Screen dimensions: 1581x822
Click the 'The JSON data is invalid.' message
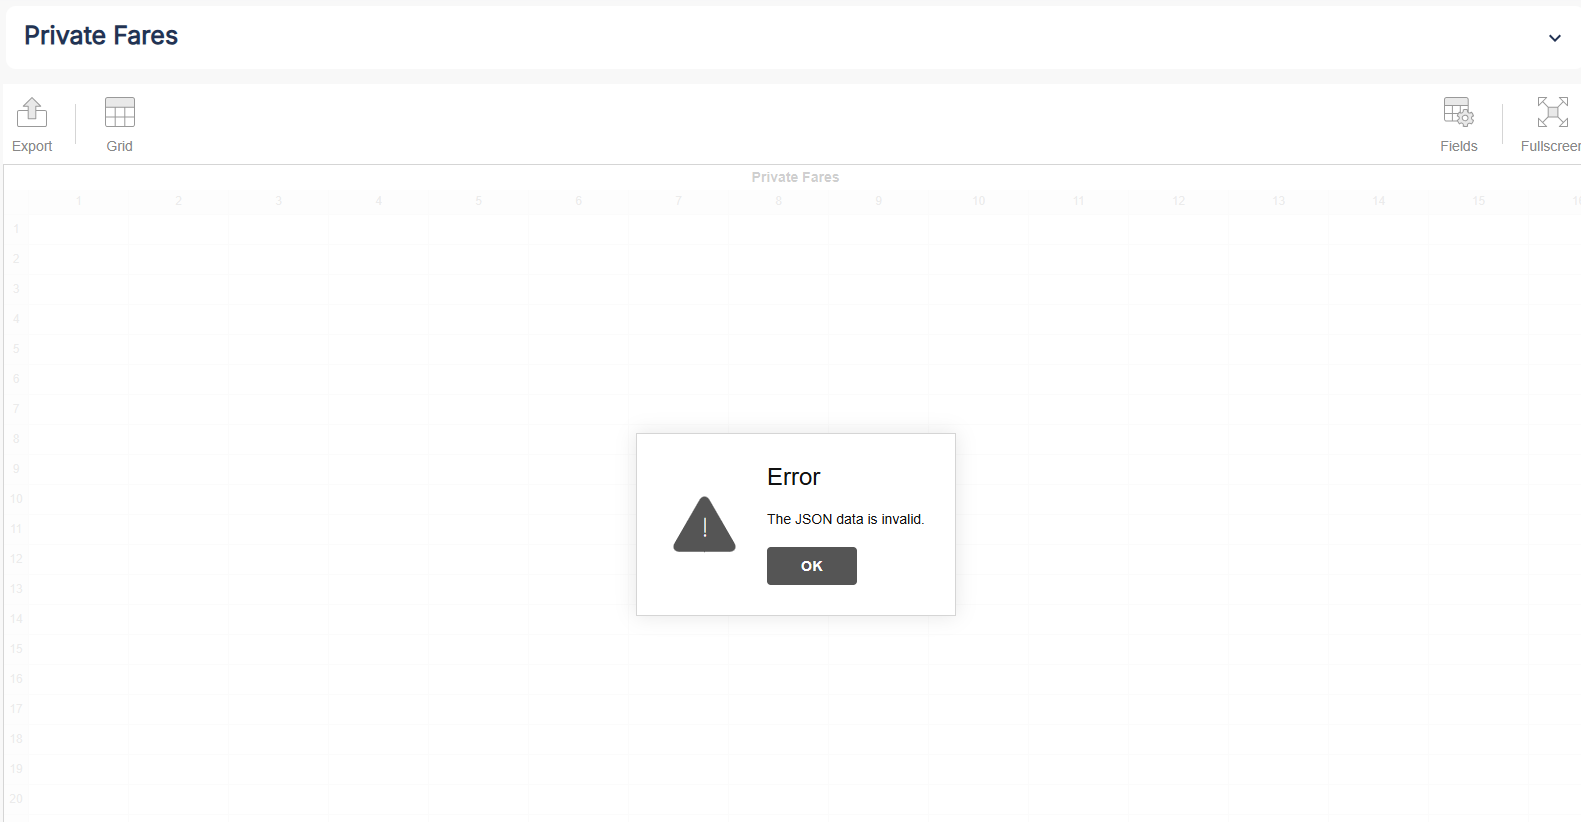(845, 519)
